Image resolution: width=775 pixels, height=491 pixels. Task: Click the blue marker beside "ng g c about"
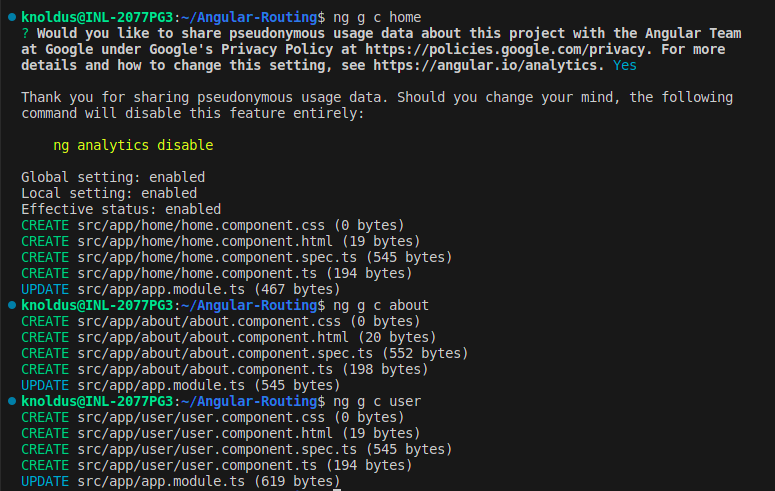[x=10, y=305]
